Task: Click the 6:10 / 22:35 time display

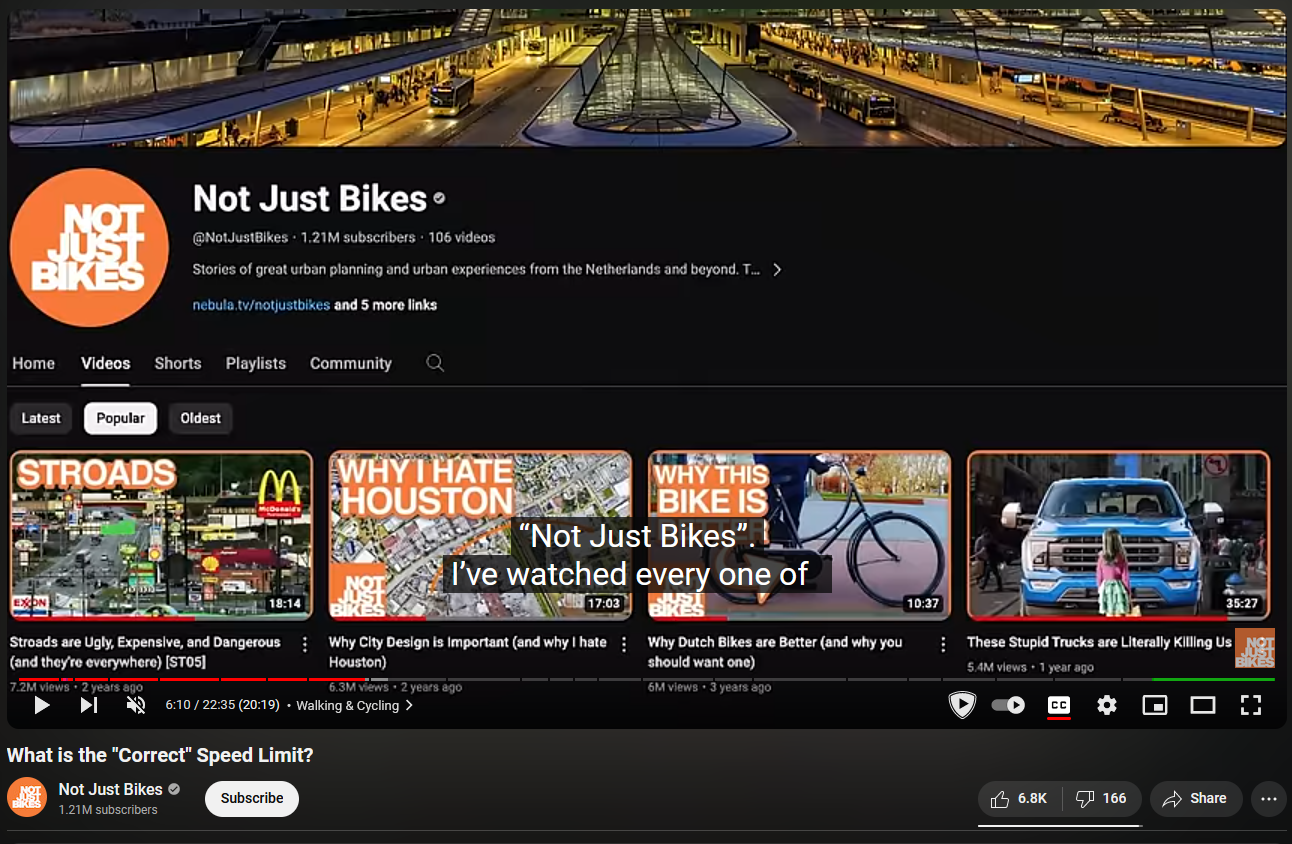Action: tap(222, 705)
